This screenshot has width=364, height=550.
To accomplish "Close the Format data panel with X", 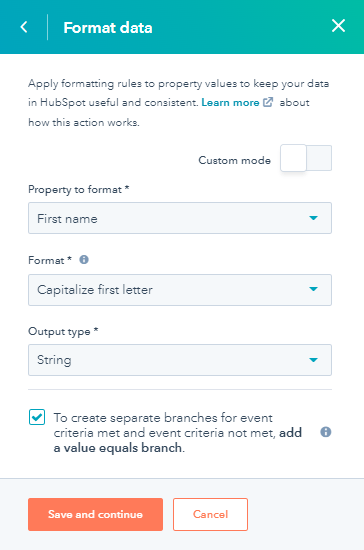I will click(x=338, y=26).
